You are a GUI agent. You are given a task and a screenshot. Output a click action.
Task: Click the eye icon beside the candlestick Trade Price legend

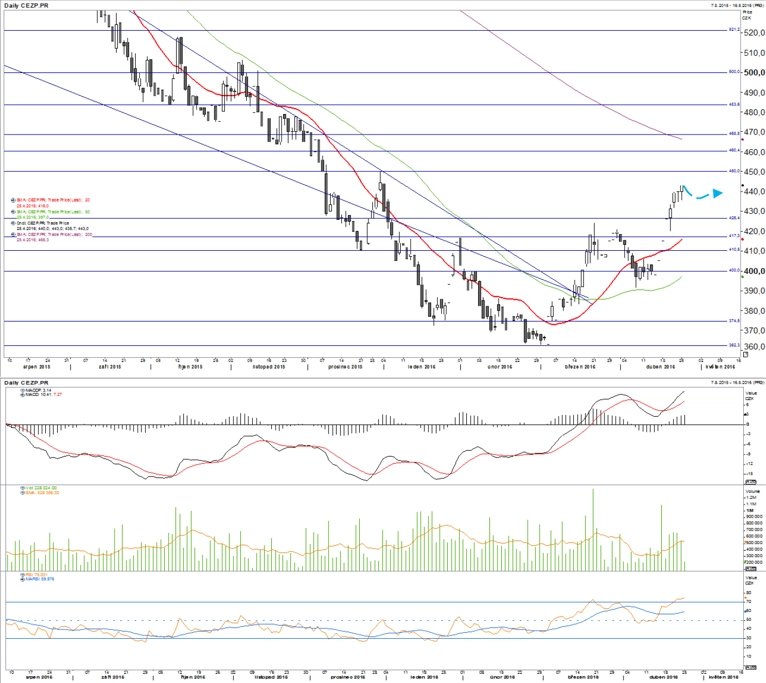click(x=13, y=223)
